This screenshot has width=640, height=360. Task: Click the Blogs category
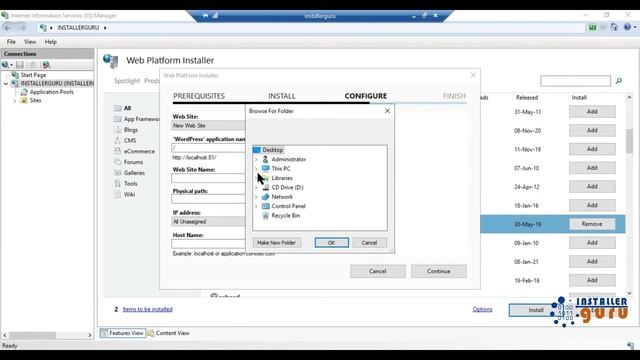131,130
